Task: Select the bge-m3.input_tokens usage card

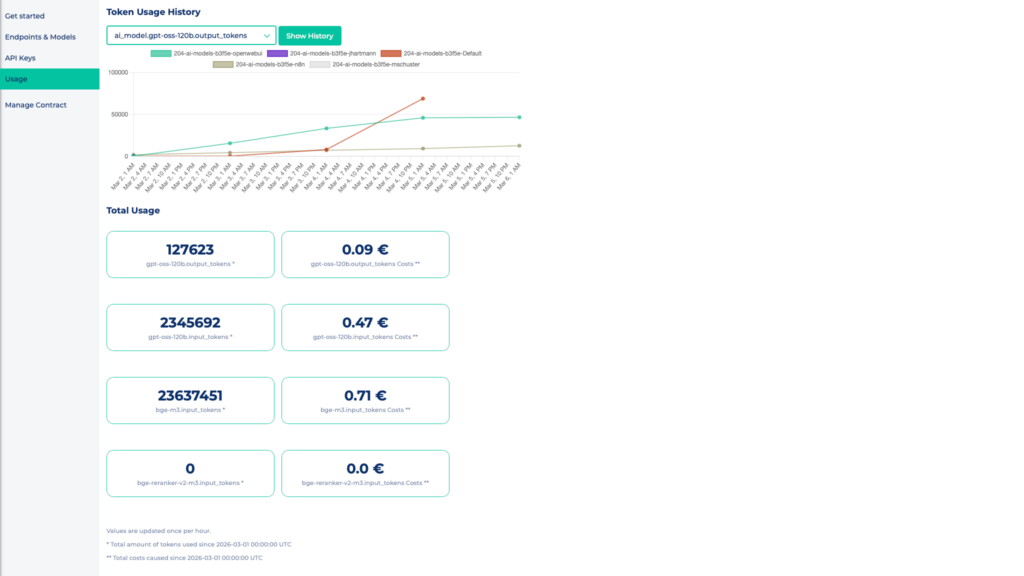Action: pyautogui.click(x=189, y=400)
